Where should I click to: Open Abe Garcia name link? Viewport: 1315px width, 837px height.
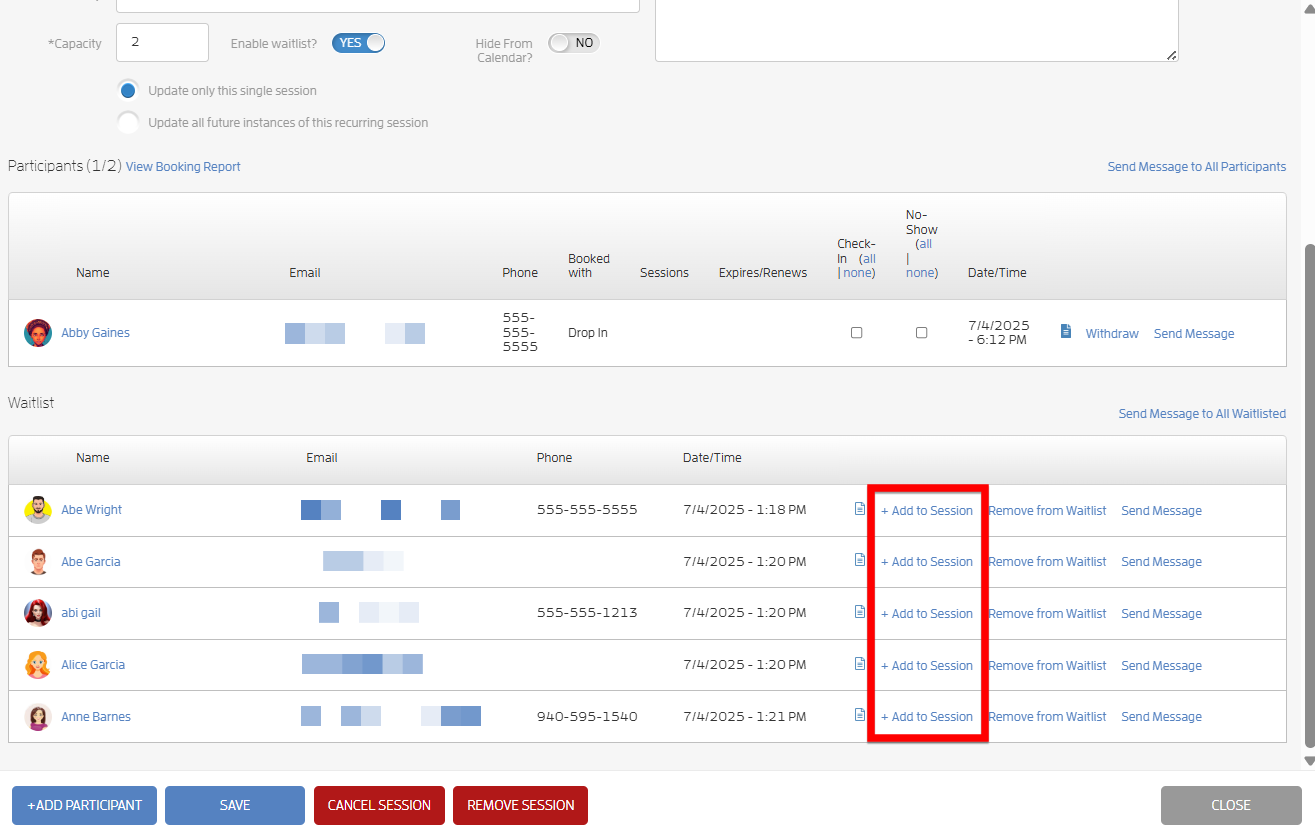coord(90,562)
